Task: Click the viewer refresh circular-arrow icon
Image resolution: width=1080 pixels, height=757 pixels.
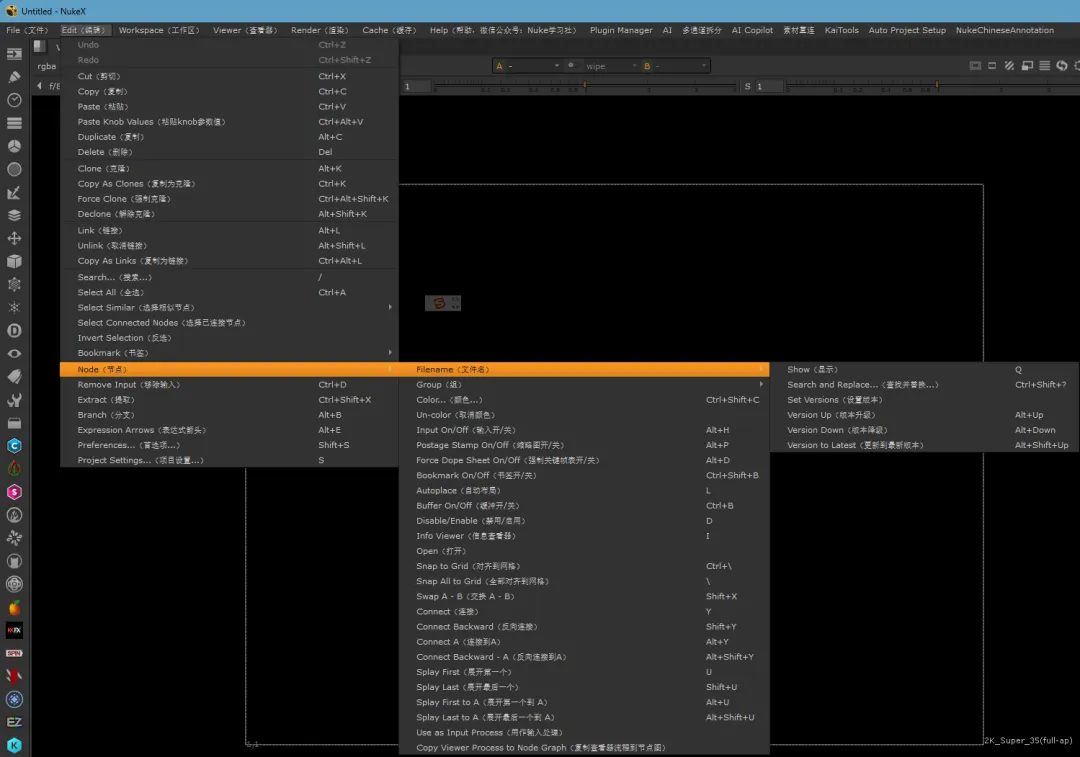Action: pyautogui.click(x=1061, y=65)
